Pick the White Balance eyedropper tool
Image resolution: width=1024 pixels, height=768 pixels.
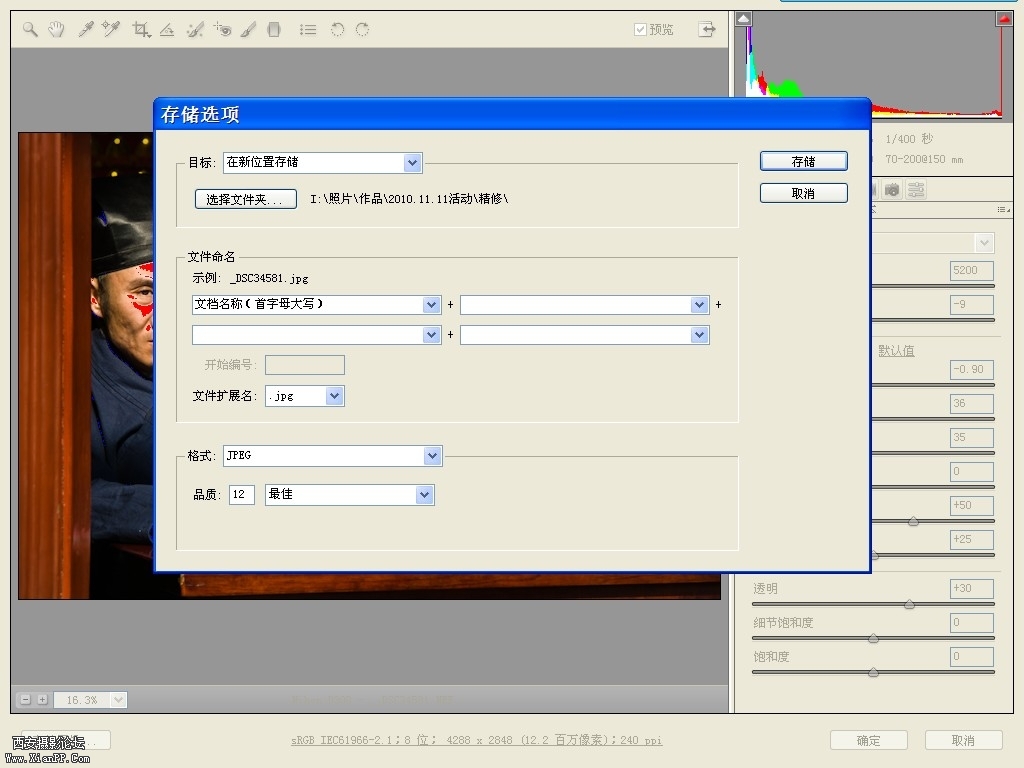point(86,30)
